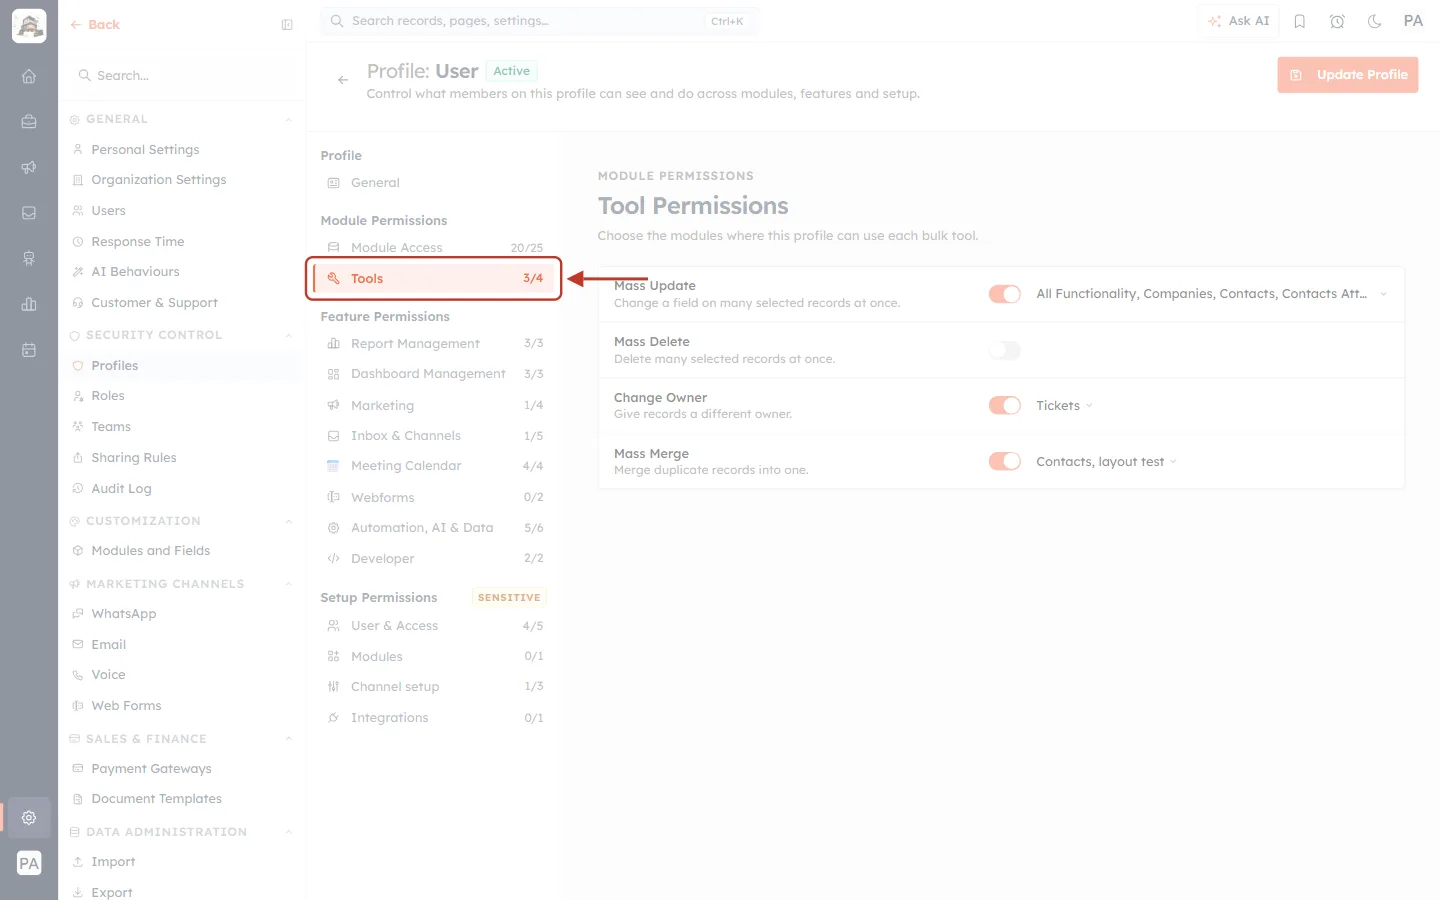Open the PA avatar at bottom left
Image resolution: width=1440 pixels, height=900 pixels.
[x=29, y=863]
